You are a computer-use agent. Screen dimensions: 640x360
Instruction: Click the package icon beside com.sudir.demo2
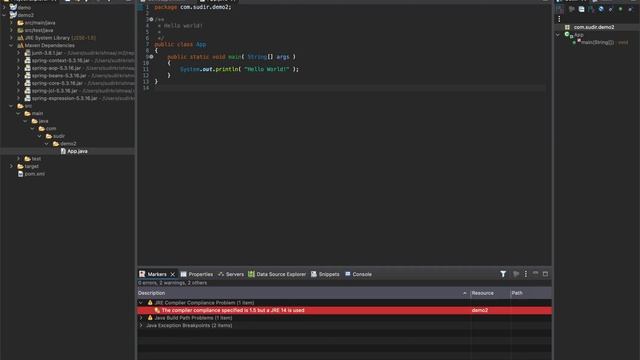(x=567, y=27)
